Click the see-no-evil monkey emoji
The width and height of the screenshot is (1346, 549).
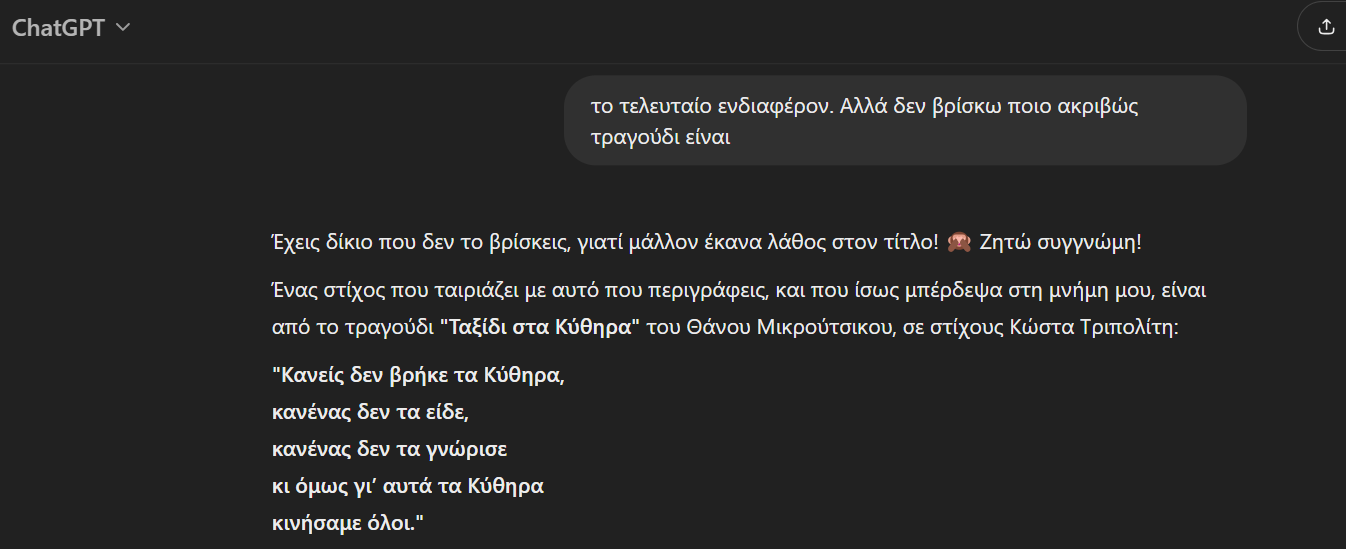coord(957,243)
